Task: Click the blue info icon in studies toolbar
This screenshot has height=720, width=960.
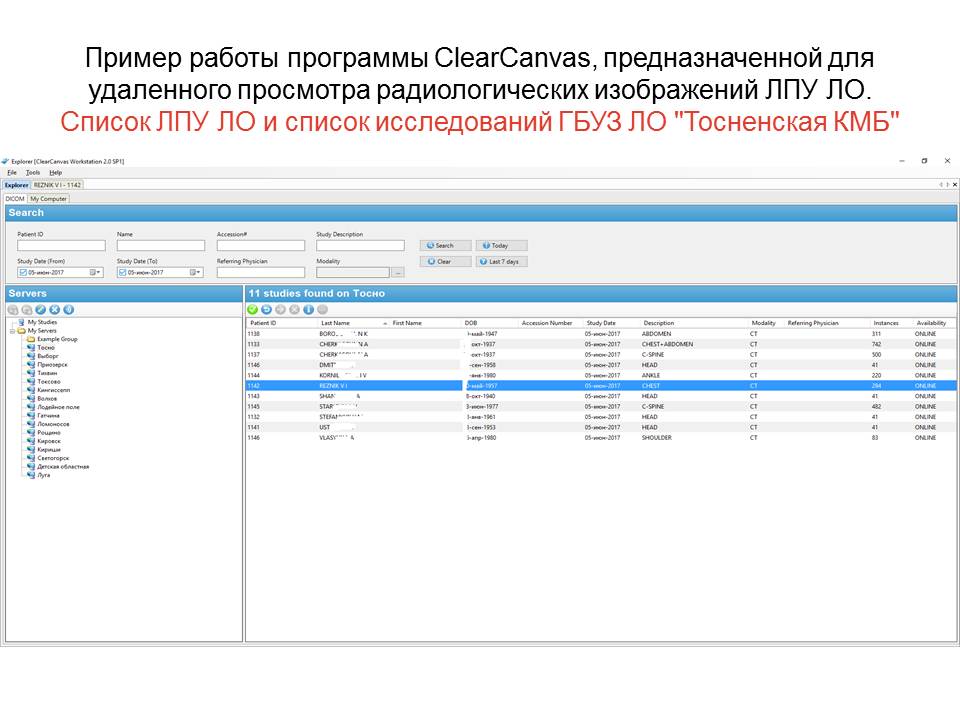Action: (x=308, y=309)
